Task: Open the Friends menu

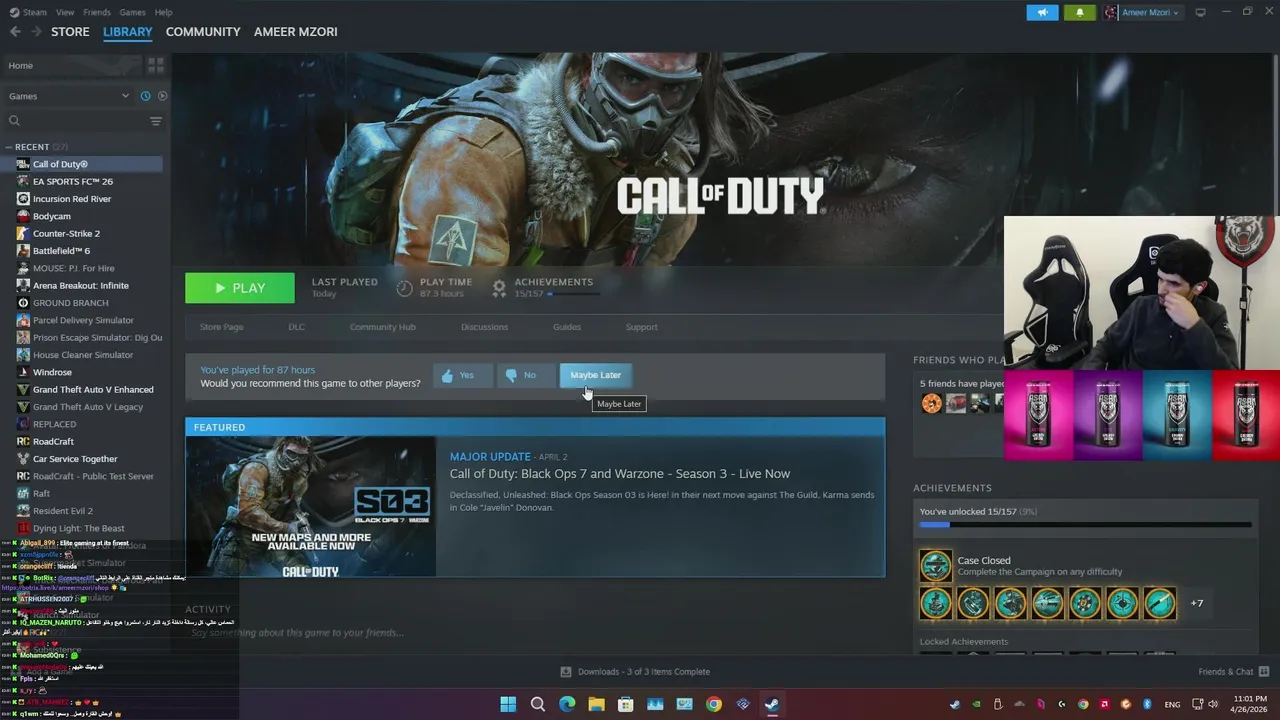Action: click(97, 12)
